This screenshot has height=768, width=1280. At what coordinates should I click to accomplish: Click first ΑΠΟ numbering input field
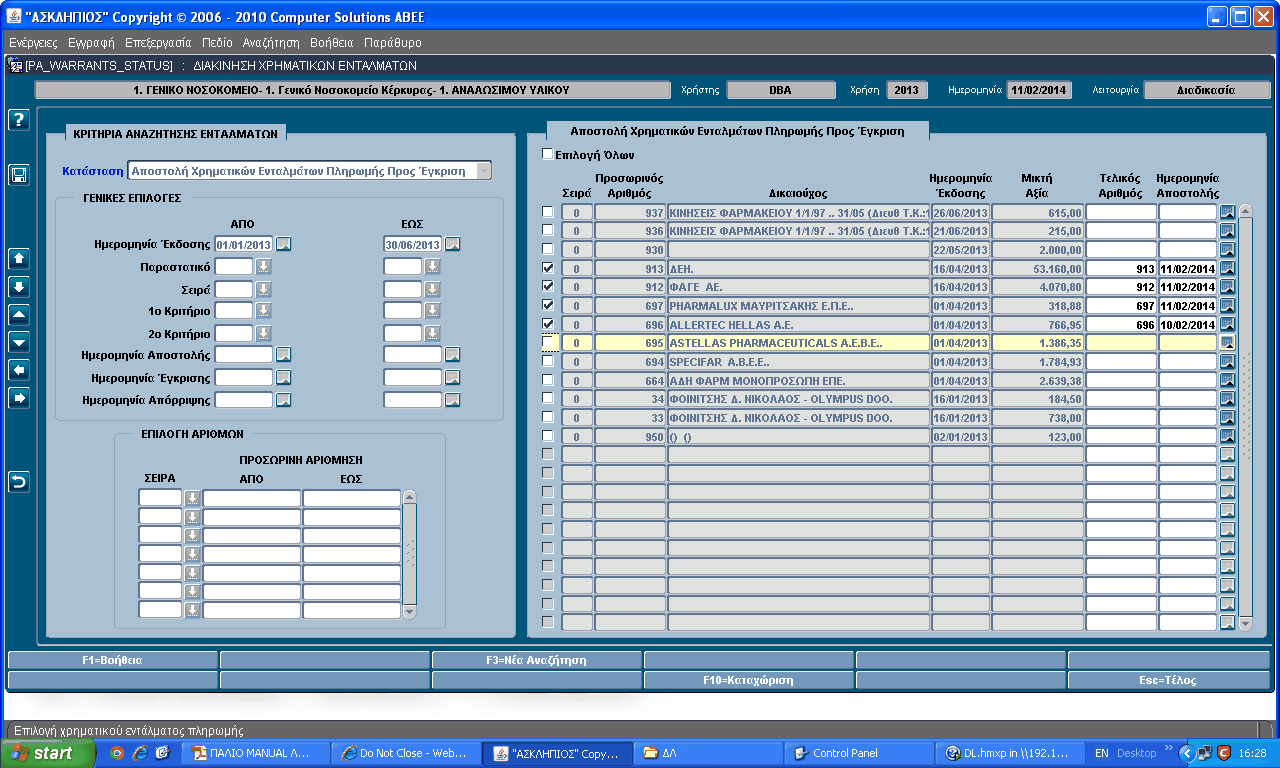point(252,498)
